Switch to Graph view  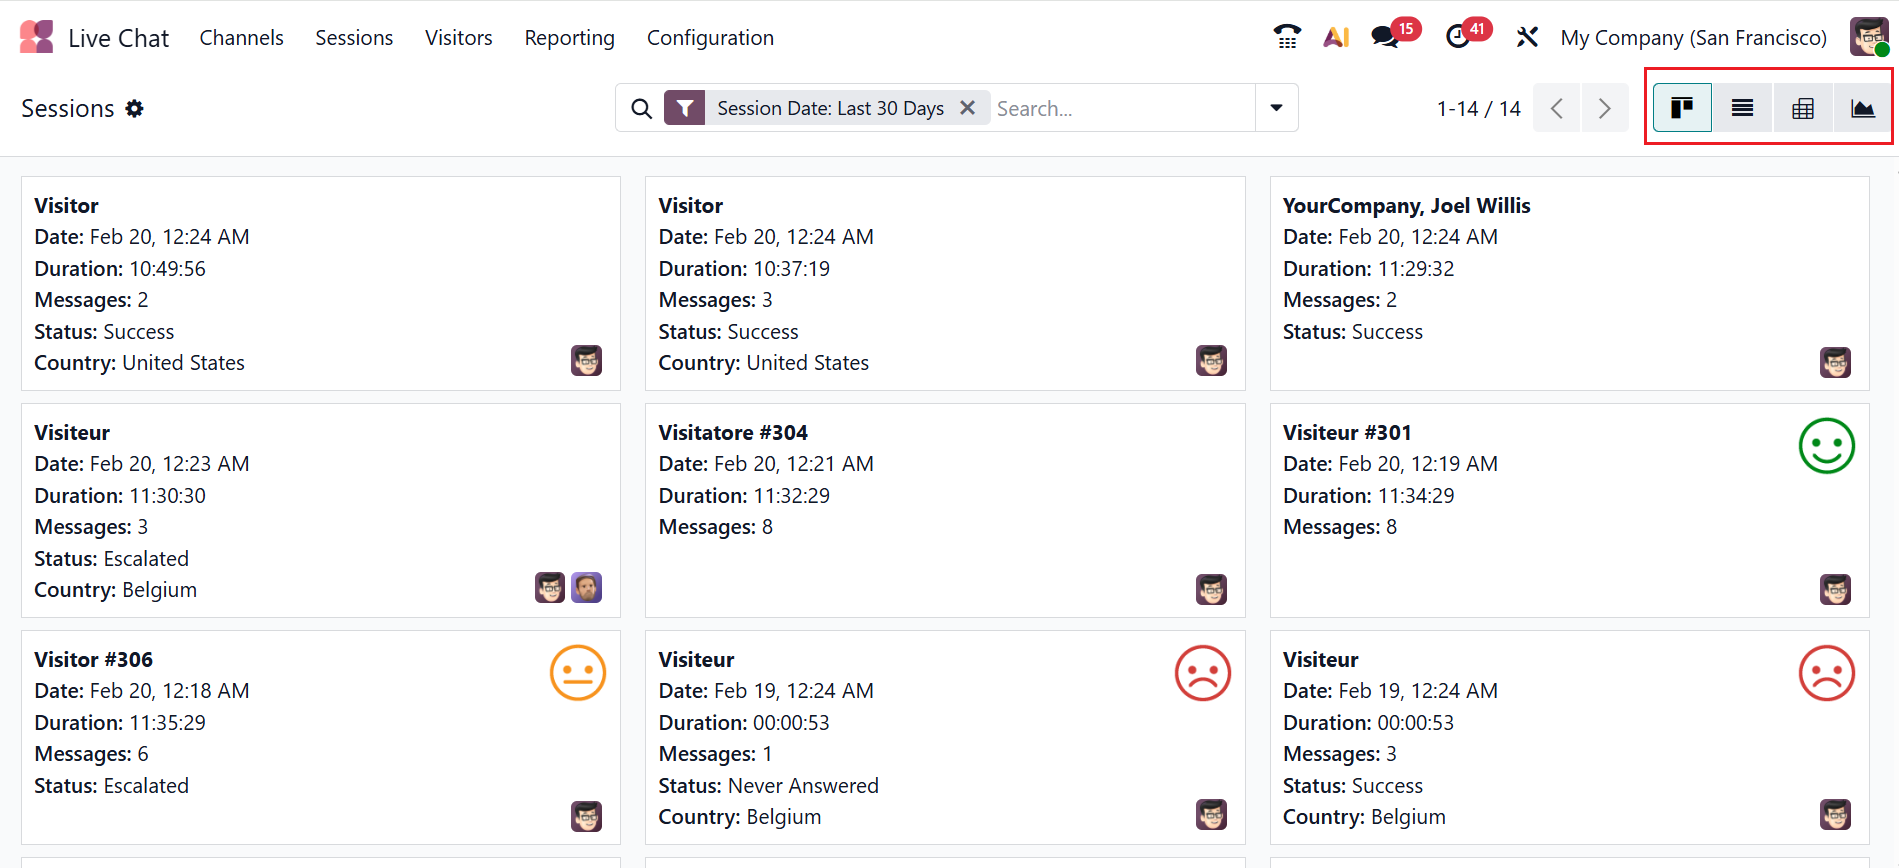1862,108
